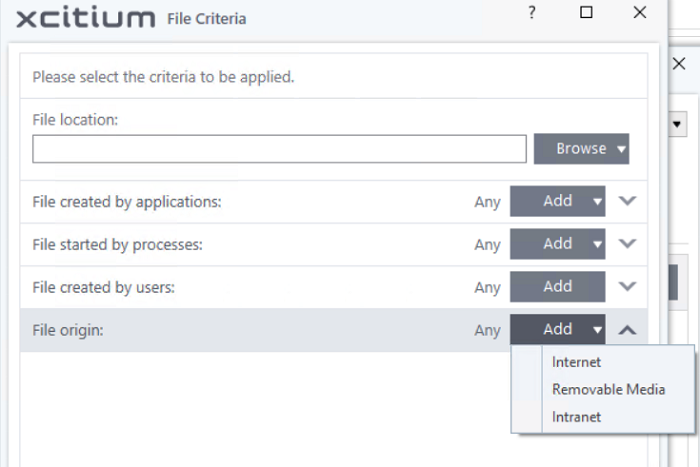This screenshot has width=700, height=467.
Task: Open the Browse dropdown arrow
Action: (x=621, y=149)
